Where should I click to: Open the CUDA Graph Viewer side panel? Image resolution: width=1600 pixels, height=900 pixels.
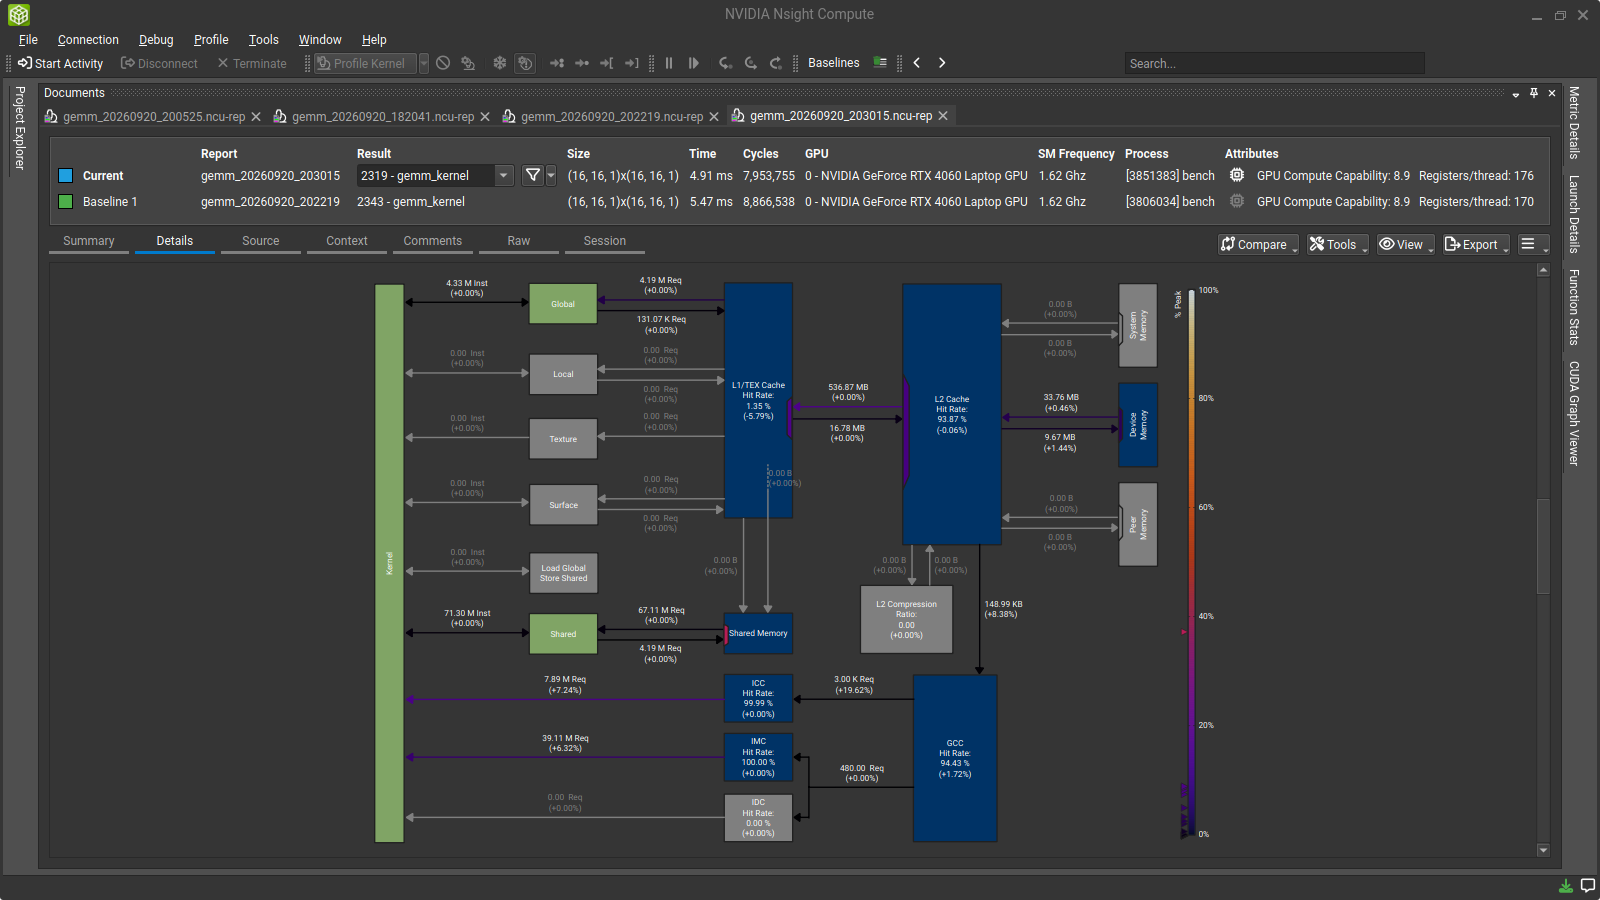pyautogui.click(x=1573, y=413)
